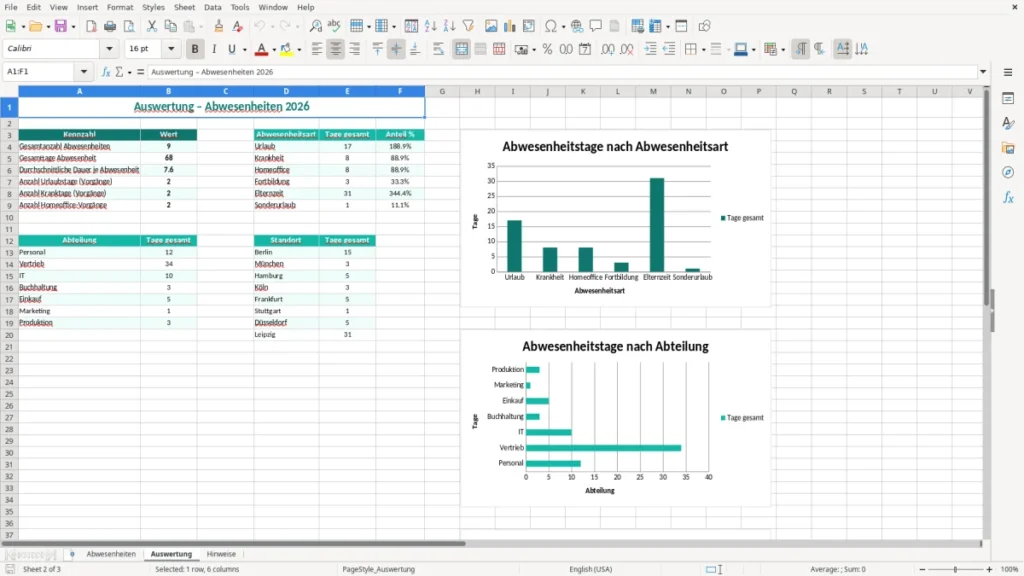Increase indent icon
The width and height of the screenshot is (1024, 576).
(x=650, y=49)
